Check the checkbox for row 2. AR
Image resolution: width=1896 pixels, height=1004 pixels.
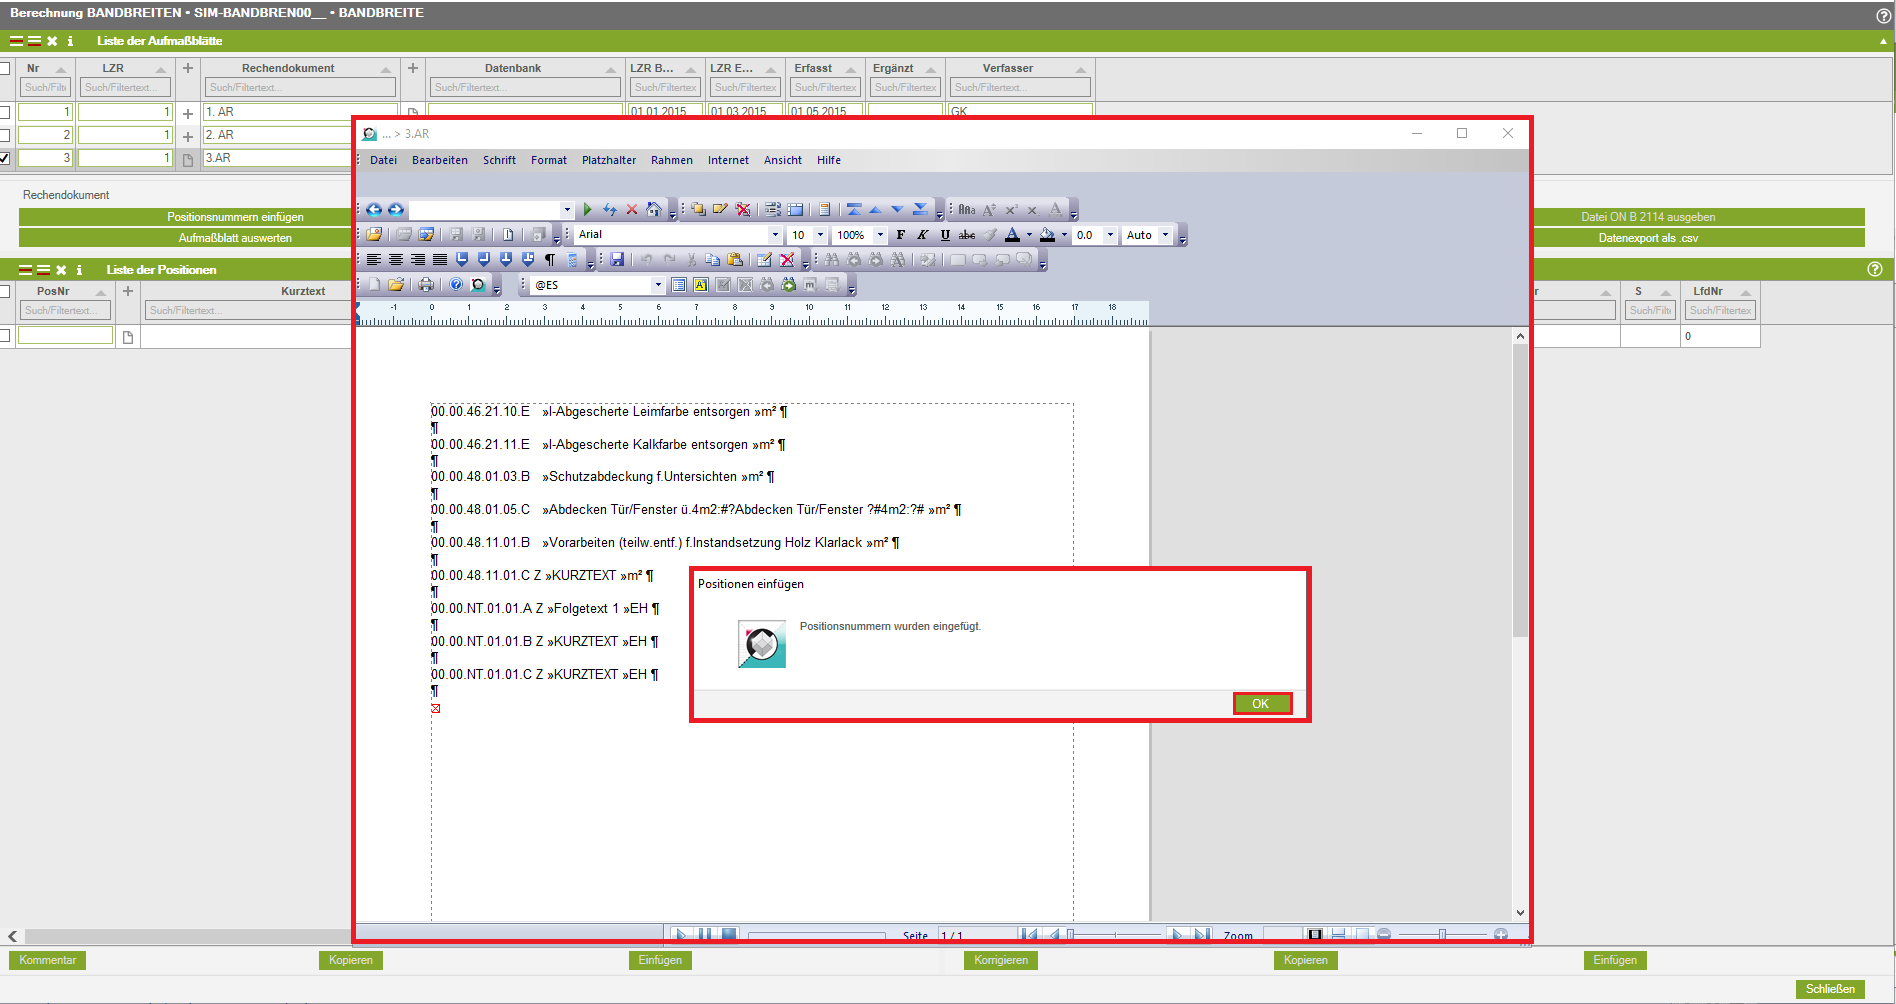click(x=5, y=135)
